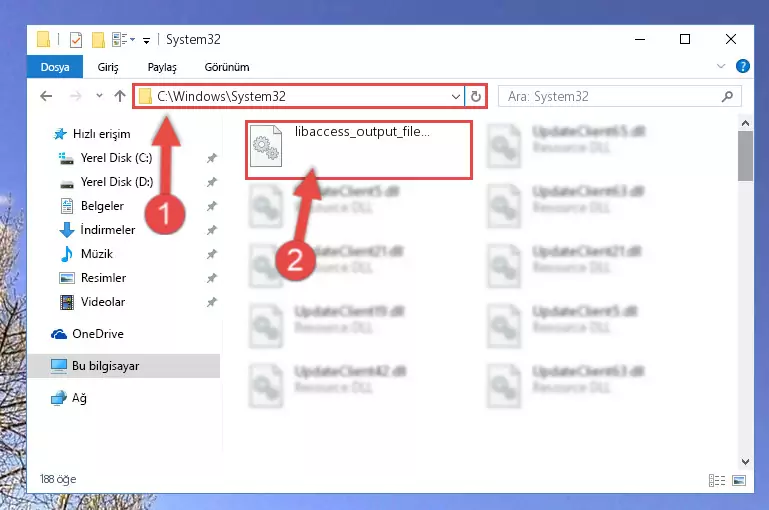Go back with the left arrow
The width and height of the screenshot is (769, 510).
[x=46, y=96]
